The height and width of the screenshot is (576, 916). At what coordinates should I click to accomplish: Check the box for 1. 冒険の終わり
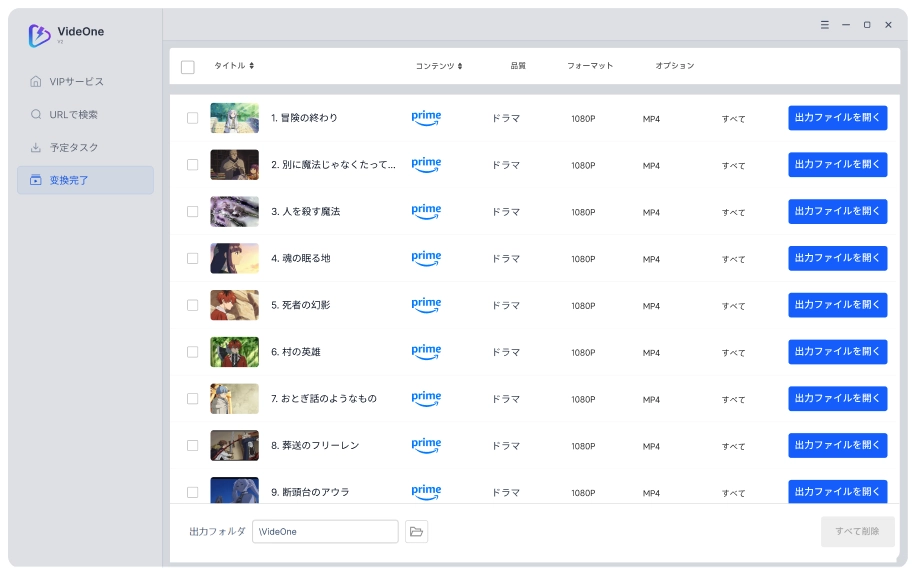(192, 118)
